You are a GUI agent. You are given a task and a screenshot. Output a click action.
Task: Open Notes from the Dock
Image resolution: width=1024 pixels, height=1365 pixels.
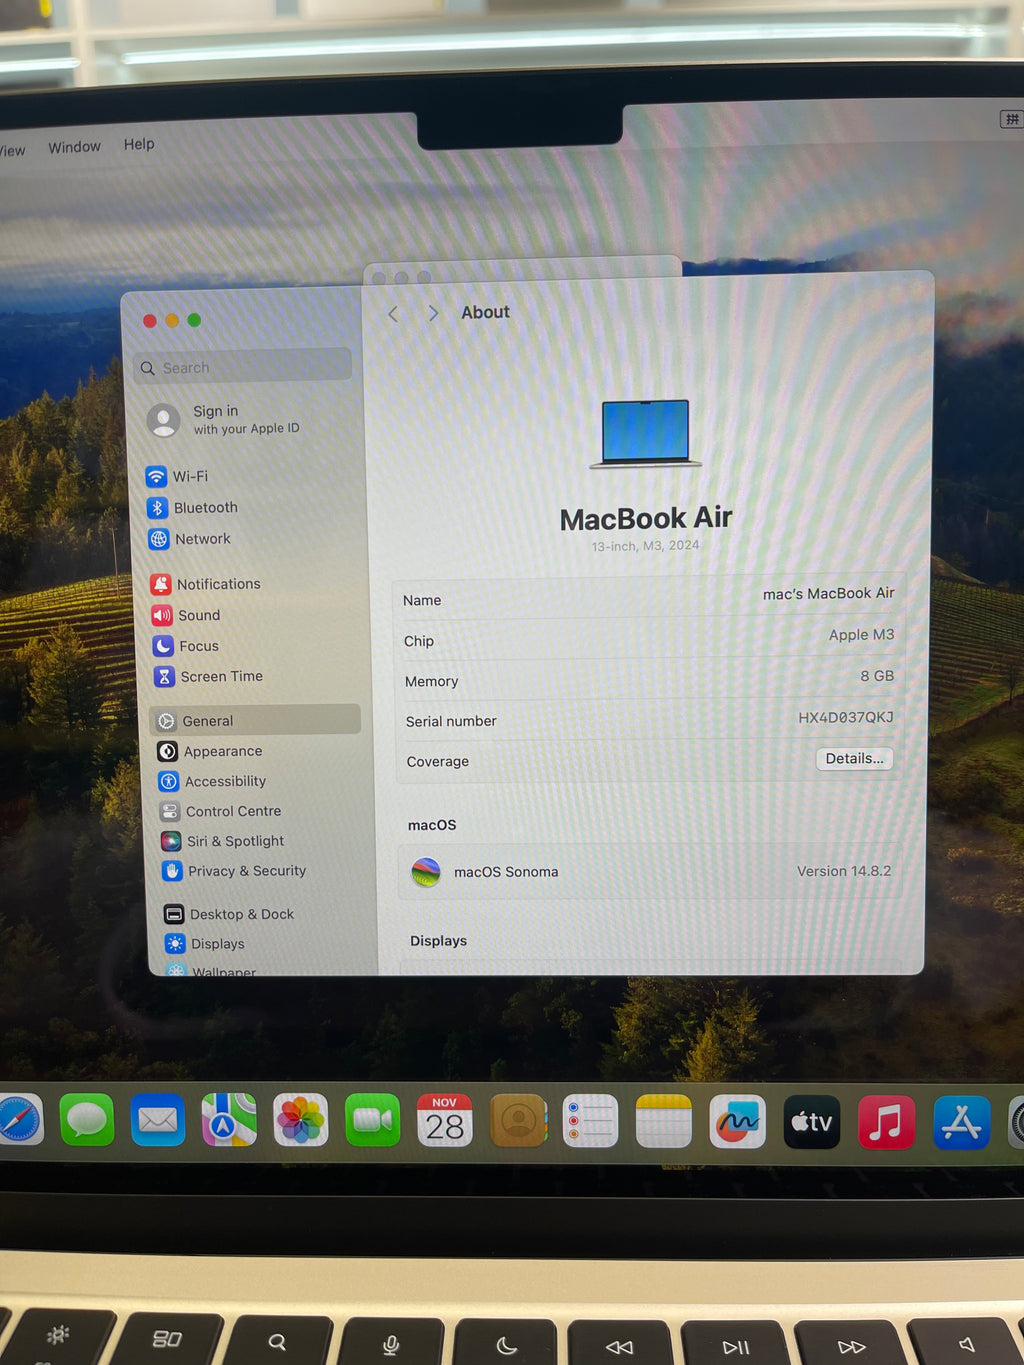pos(663,1120)
